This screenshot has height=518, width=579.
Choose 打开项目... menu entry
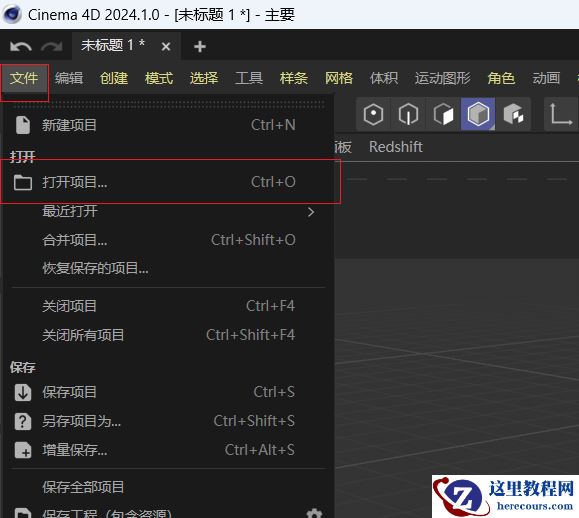coord(168,182)
